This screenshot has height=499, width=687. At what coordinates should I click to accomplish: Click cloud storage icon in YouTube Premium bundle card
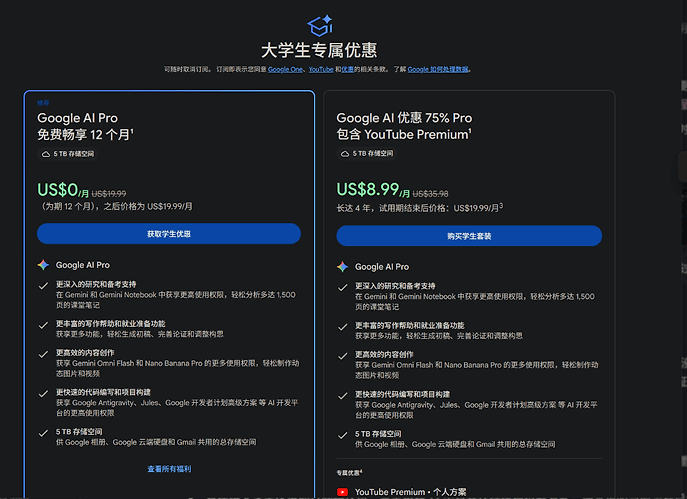[345, 154]
